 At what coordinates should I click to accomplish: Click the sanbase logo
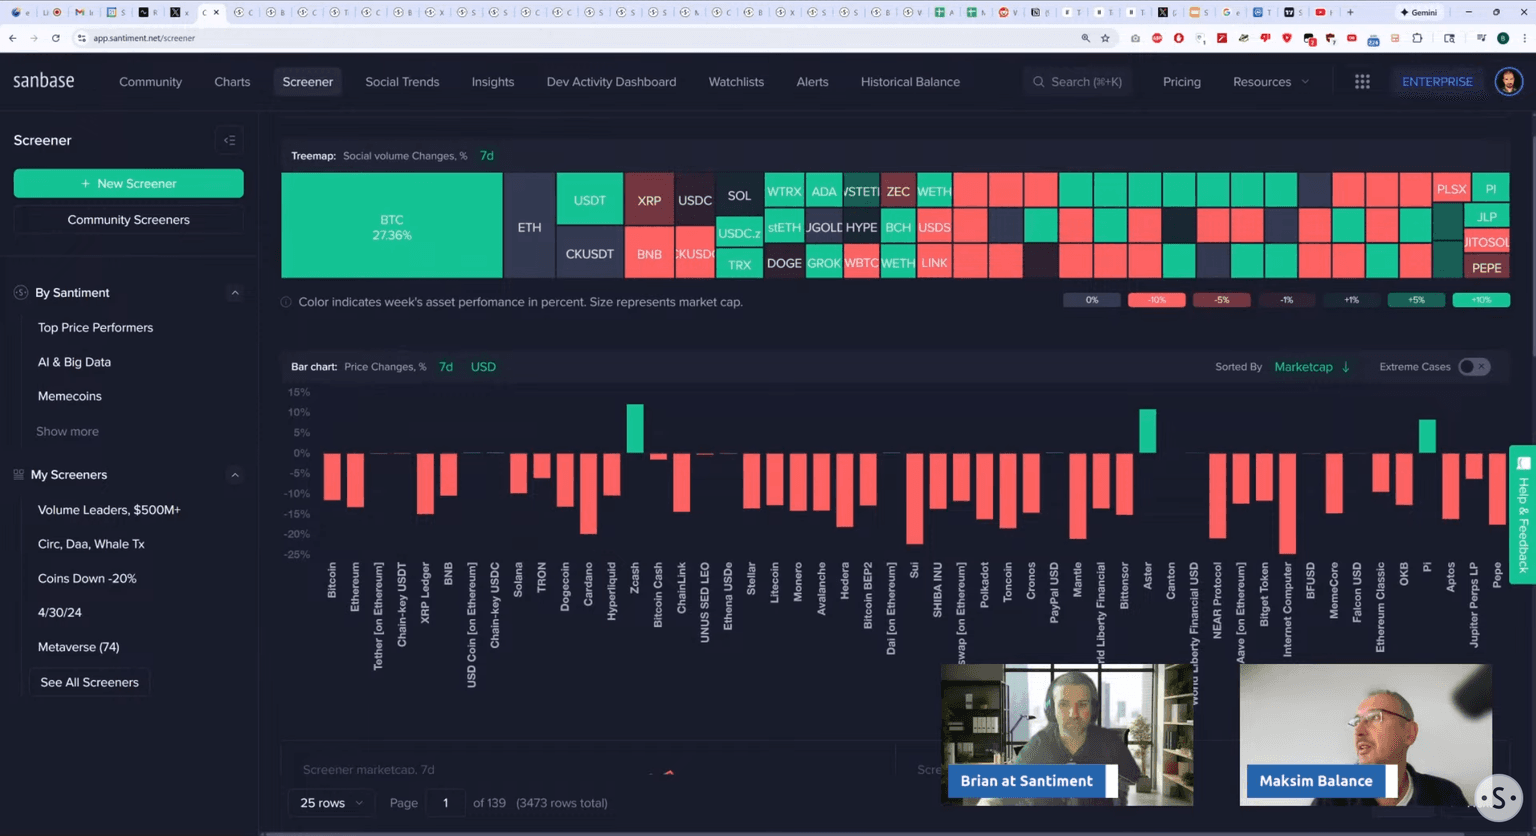pyautogui.click(x=44, y=82)
